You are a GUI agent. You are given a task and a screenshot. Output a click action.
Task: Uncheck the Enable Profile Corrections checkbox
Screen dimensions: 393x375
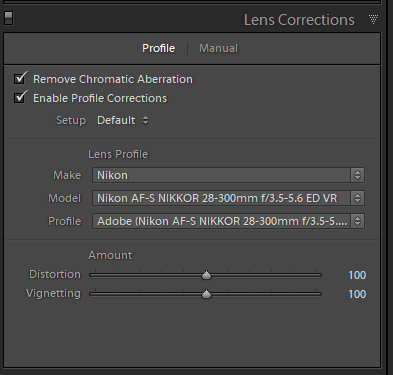pyautogui.click(x=20, y=97)
